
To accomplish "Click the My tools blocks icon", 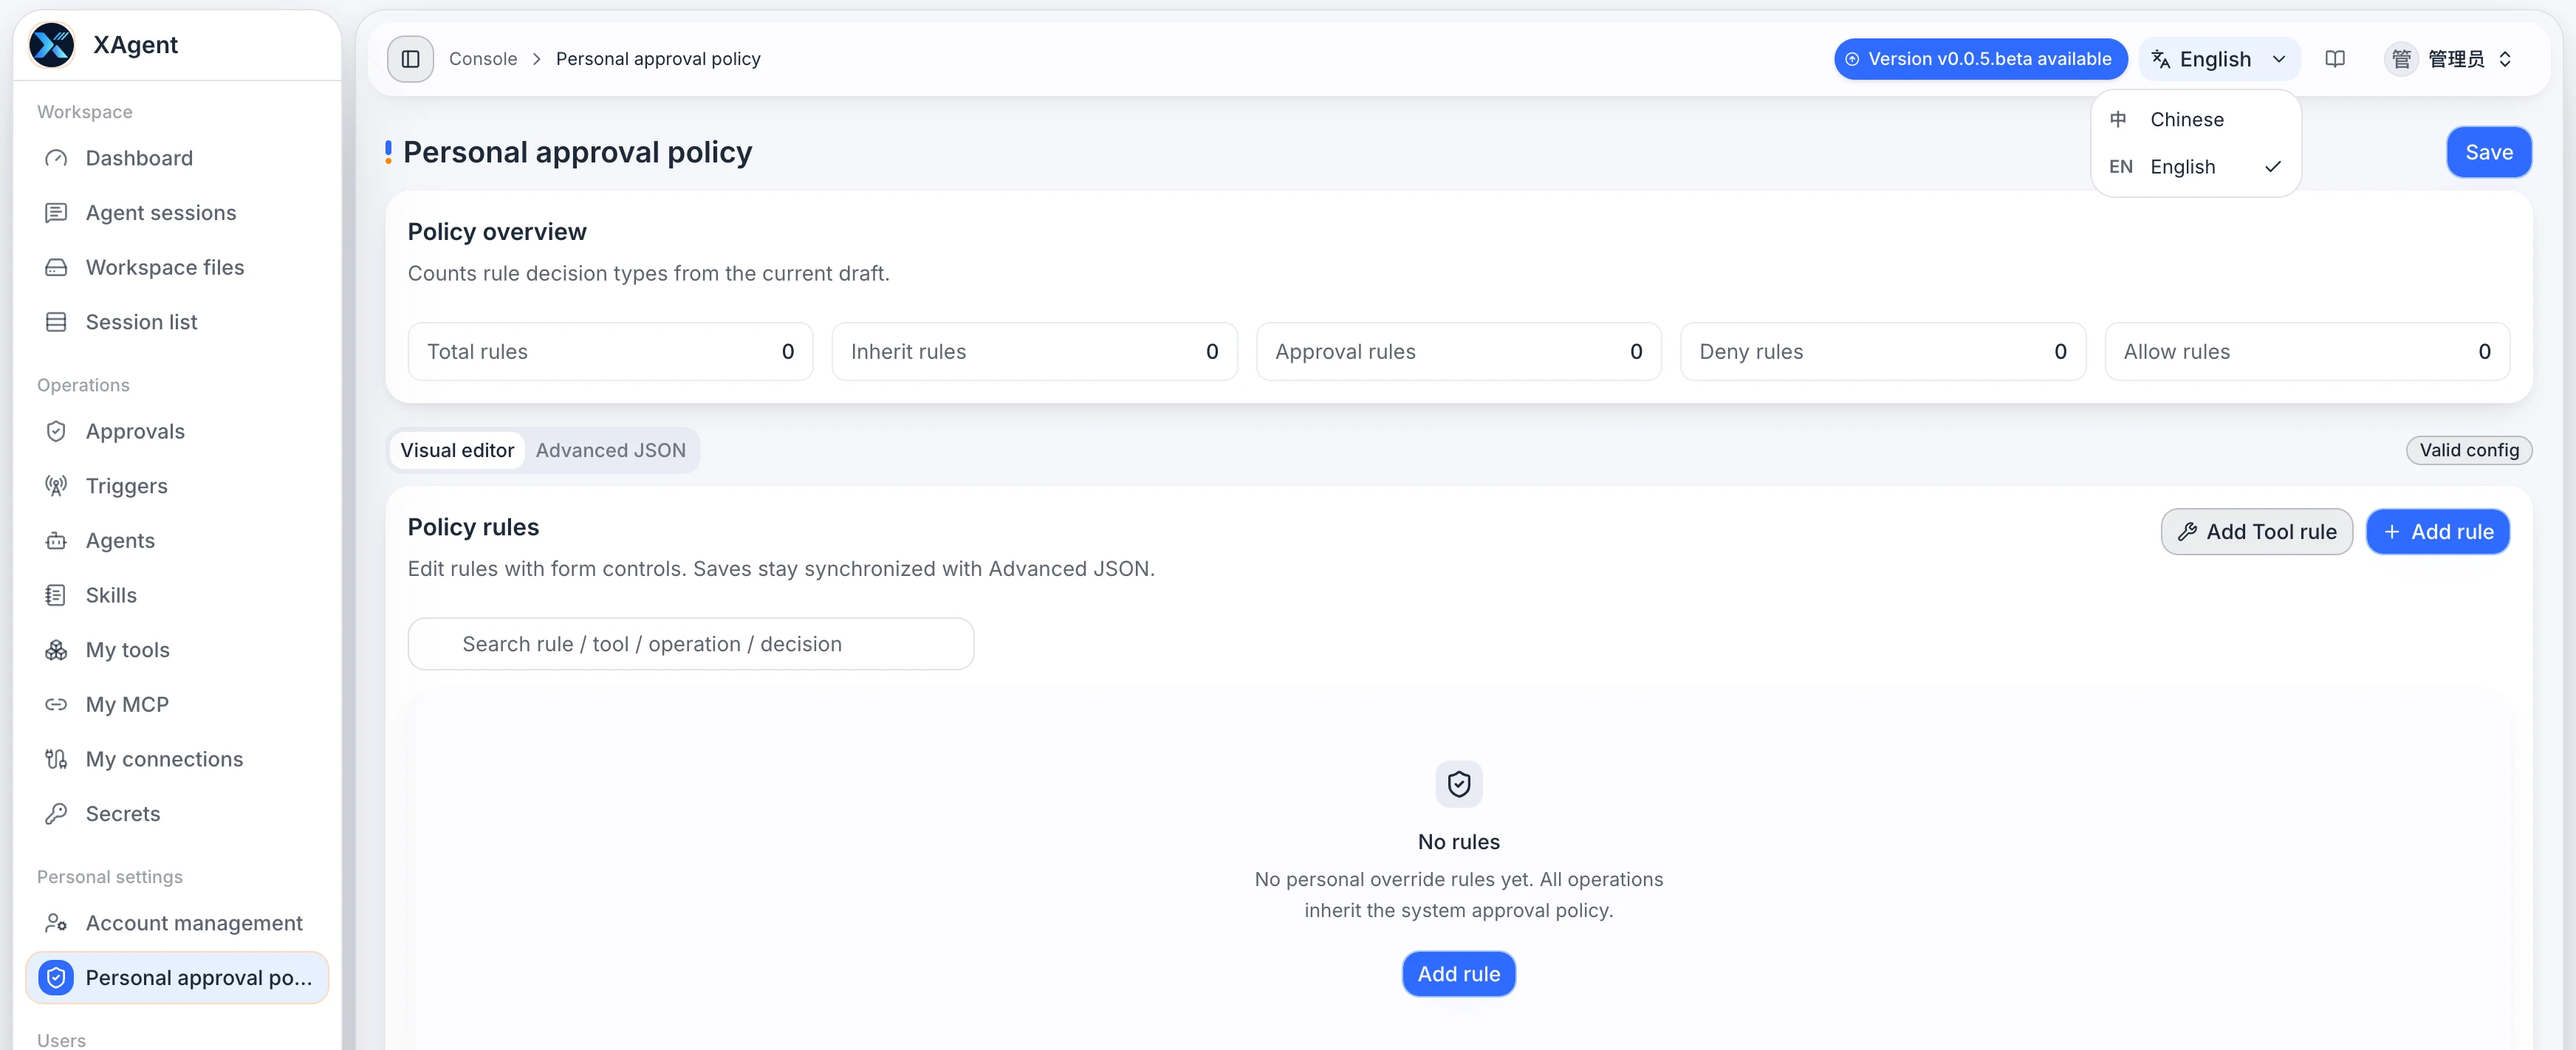I will pyautogui.click(x=56, y=650).
